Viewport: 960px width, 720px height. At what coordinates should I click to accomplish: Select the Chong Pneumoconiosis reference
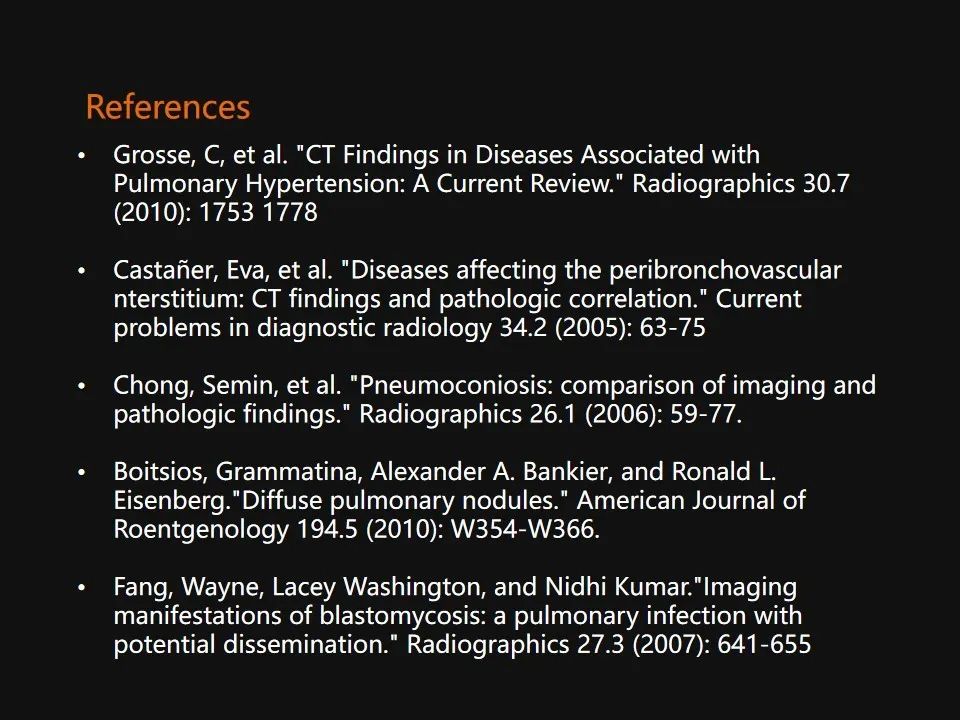pos(495,399)
